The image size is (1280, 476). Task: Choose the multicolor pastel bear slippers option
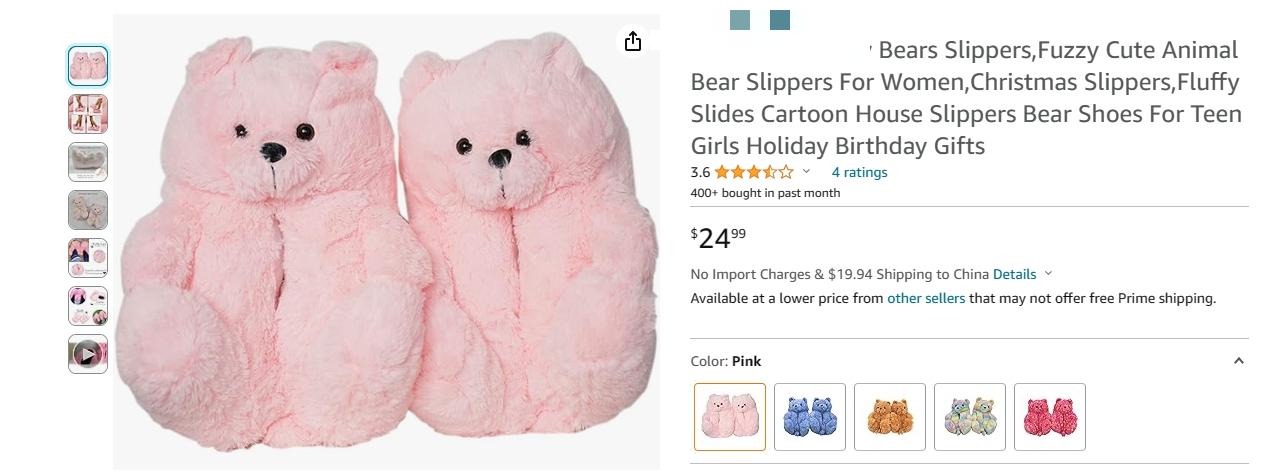pos(970,417)
